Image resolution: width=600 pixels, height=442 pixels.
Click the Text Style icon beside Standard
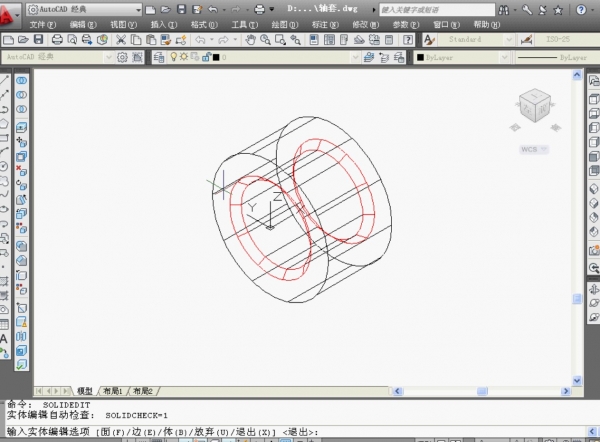click(429, 39)
